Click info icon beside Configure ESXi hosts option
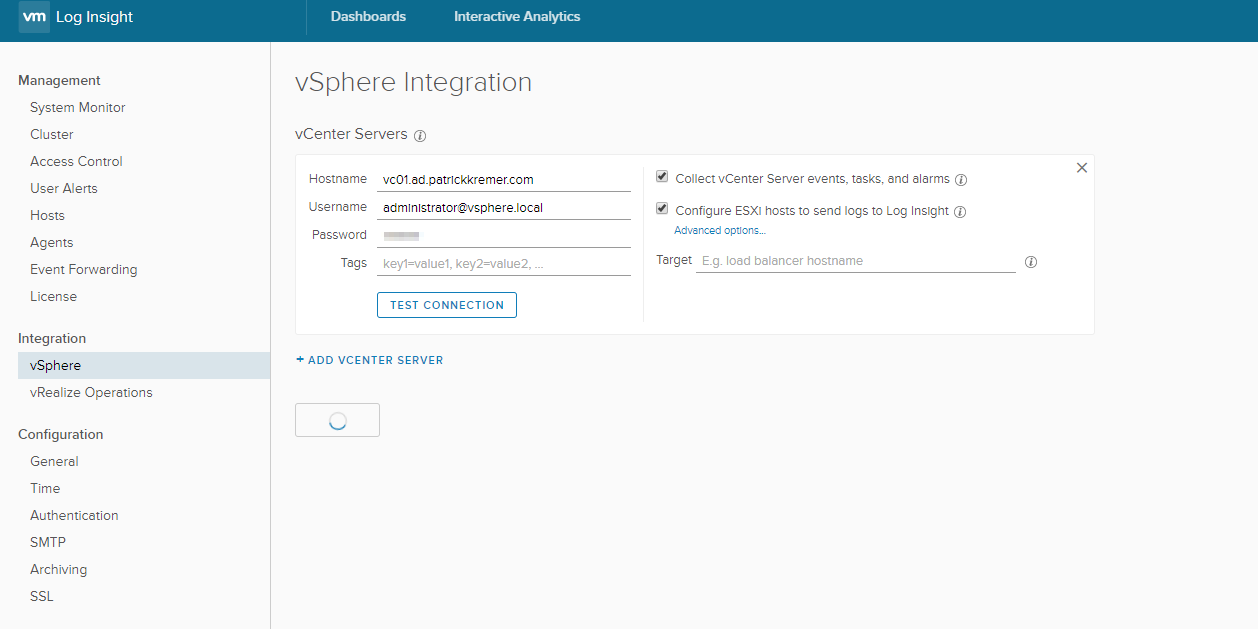This screenshot has width=1258, height=629. [x=960, y=212]
